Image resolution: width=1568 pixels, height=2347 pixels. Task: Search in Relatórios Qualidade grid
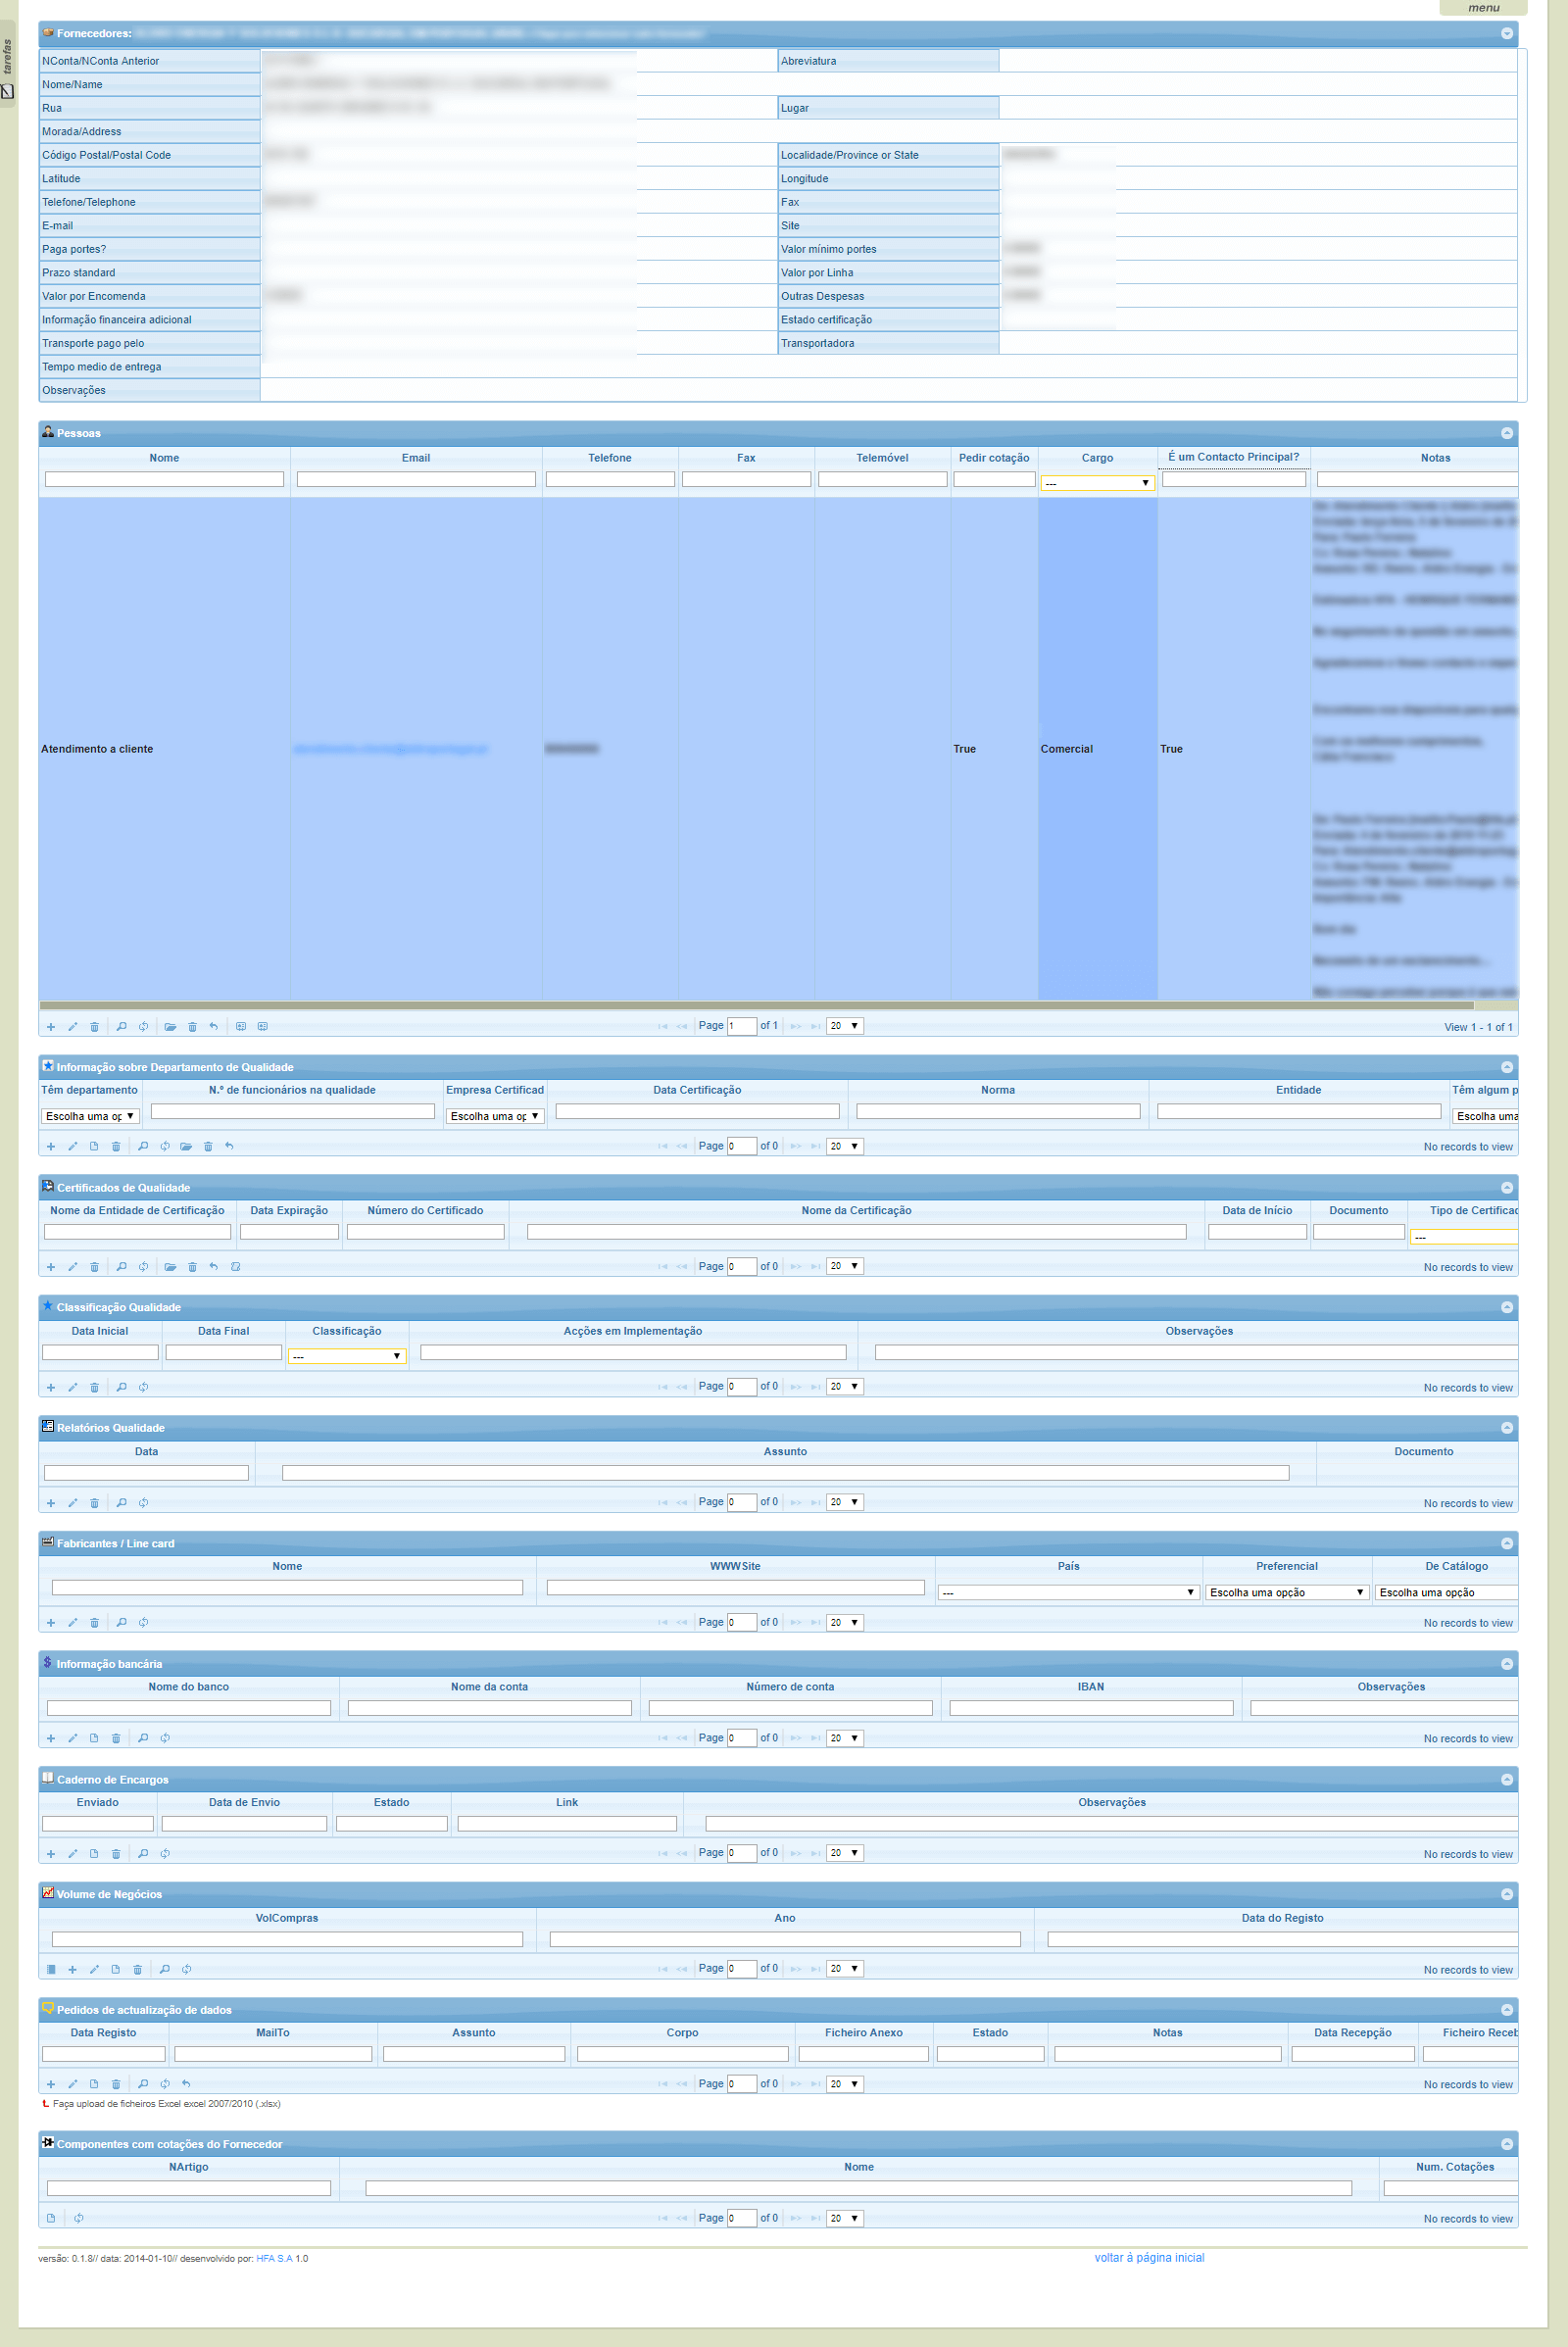click(121, 1502)
